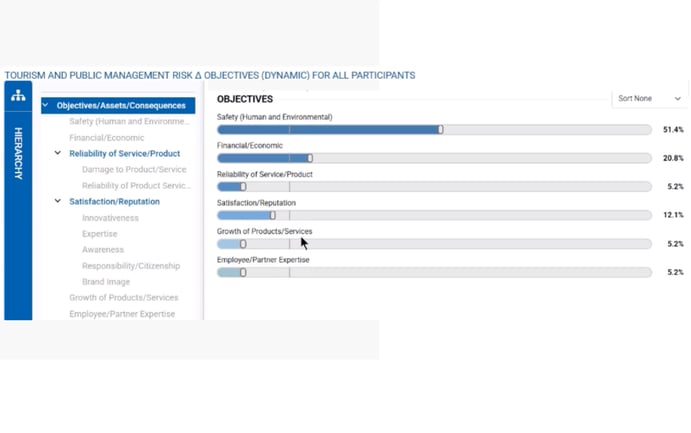Open the Sort None dropdown
The height and width of the screenshot is (433, 691).
(x=649, y=99)
